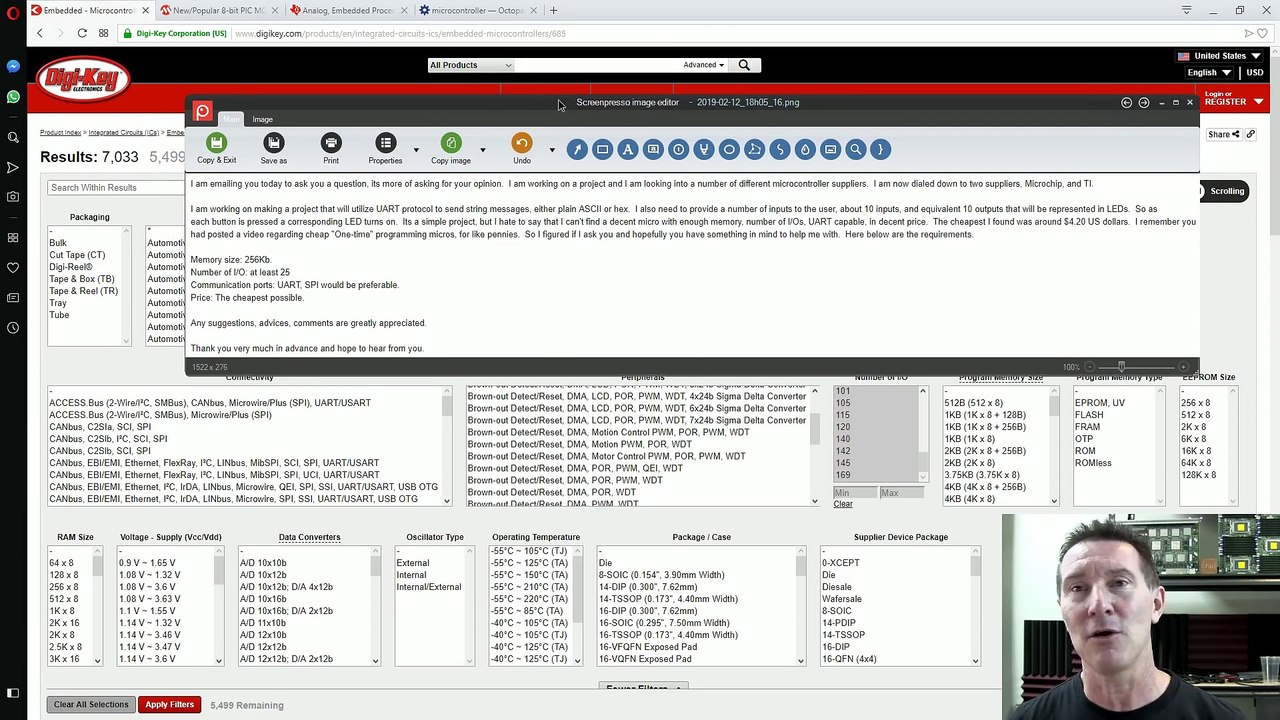
Task: Go to next image in Screenpresso editor
Action: click(x=1144, y=102)
